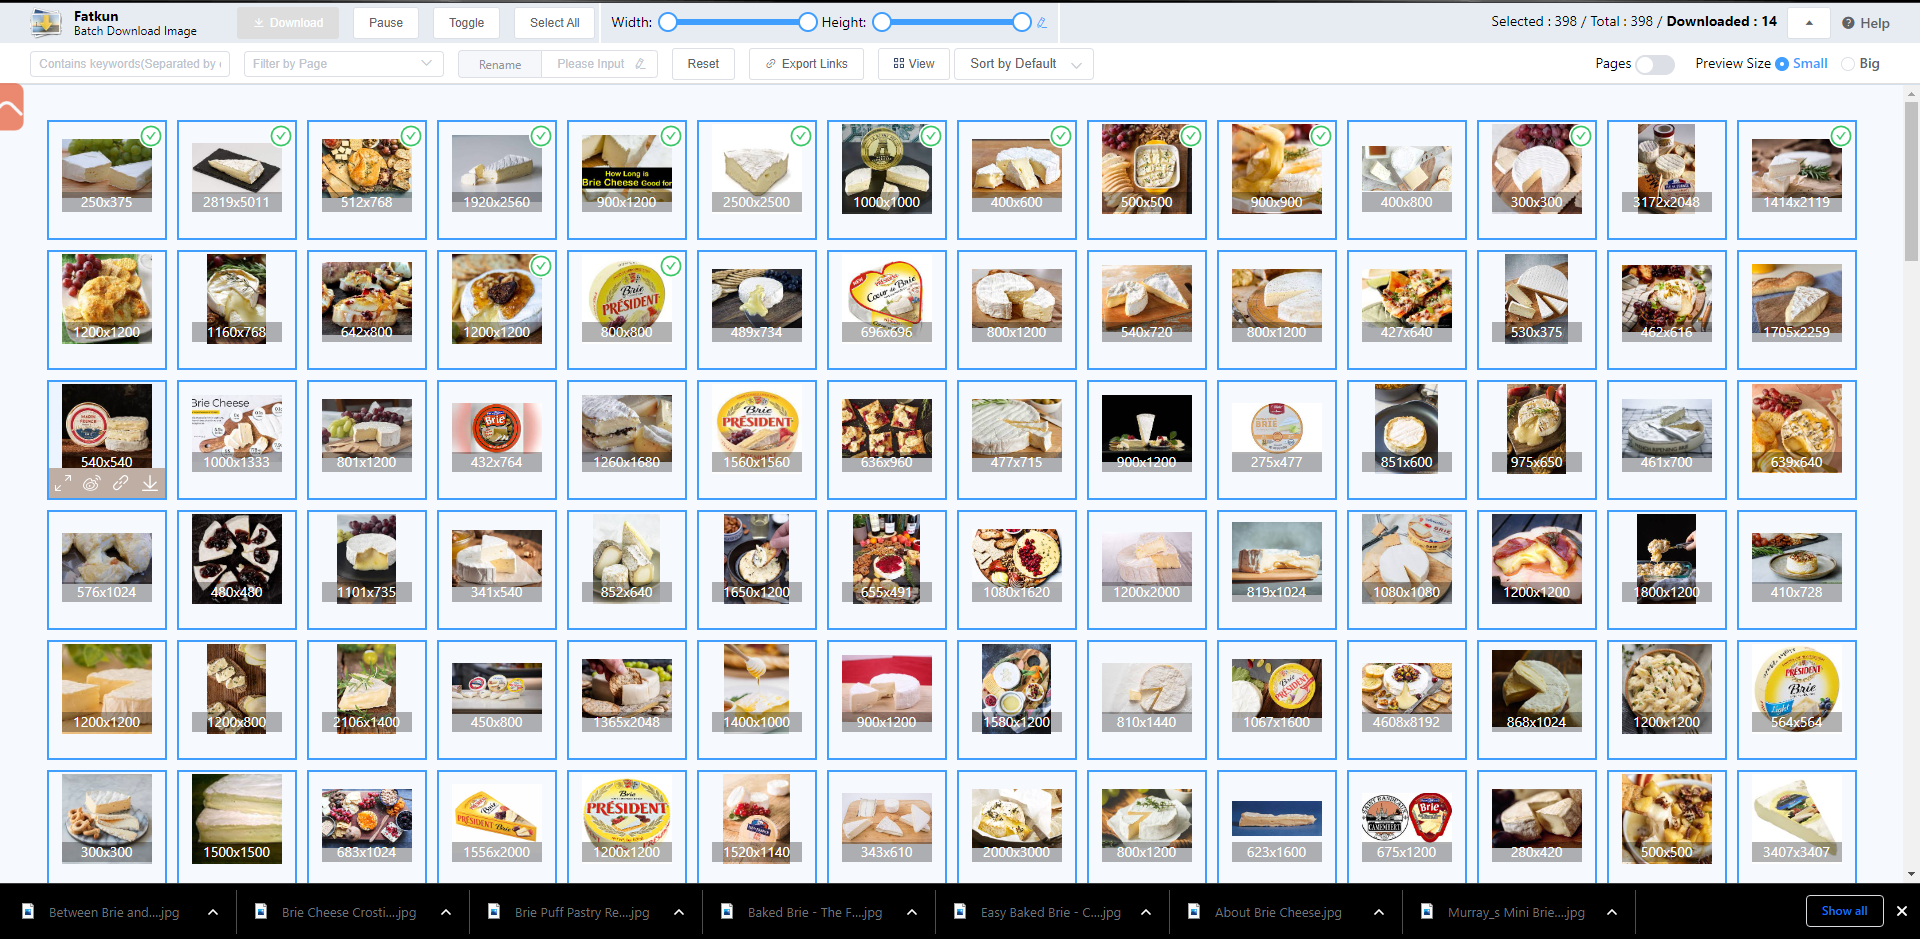Click the green checkmark on the 2819x5011 thumbnail
This screenshot has width=1920, height=939.
pos(281,136)
